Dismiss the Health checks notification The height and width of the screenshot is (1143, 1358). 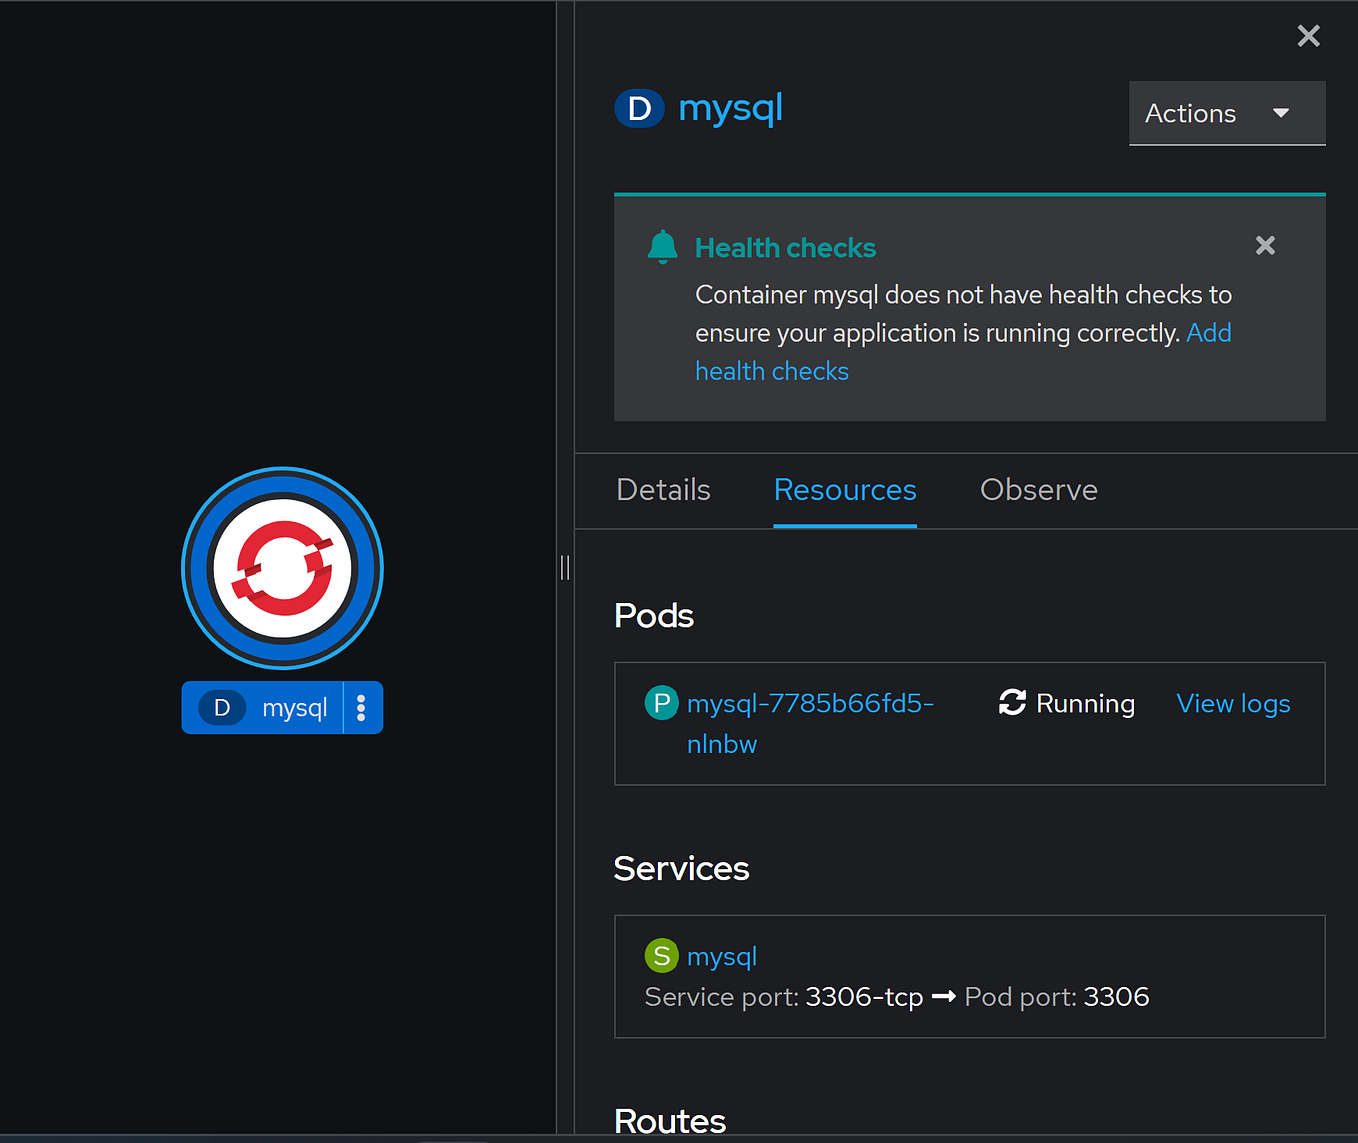click(x=1265, y=245)
